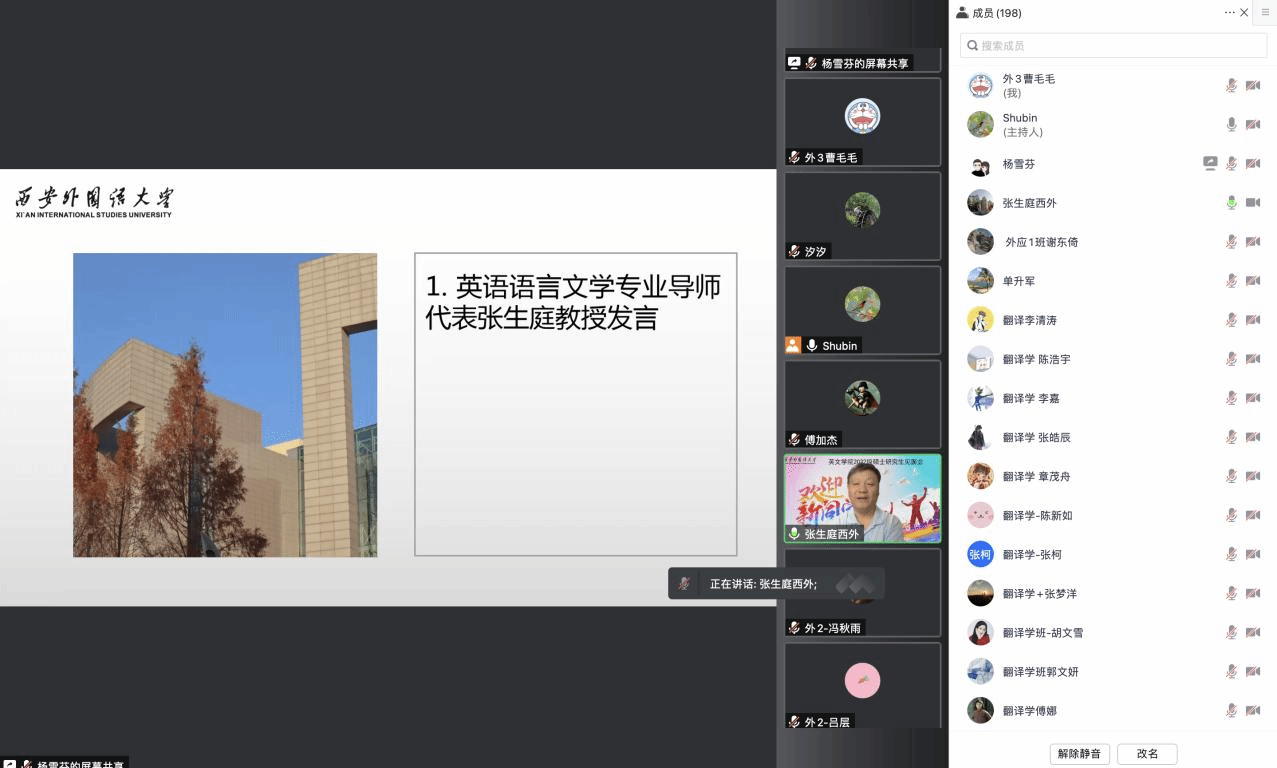Click the 改名 rename button
Image resolution: width=1277 pixels, height=768 pixels.
(x=1147, y=754)
